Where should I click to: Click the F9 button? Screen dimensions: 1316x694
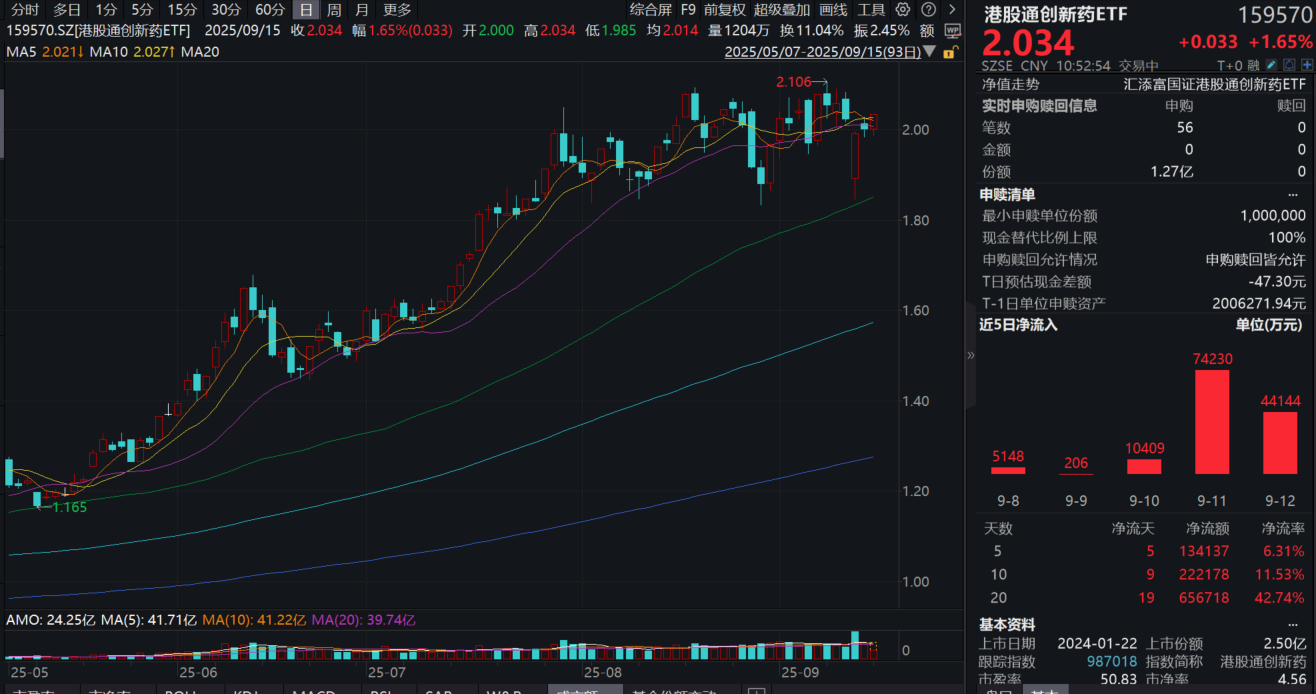click(688, 10)
